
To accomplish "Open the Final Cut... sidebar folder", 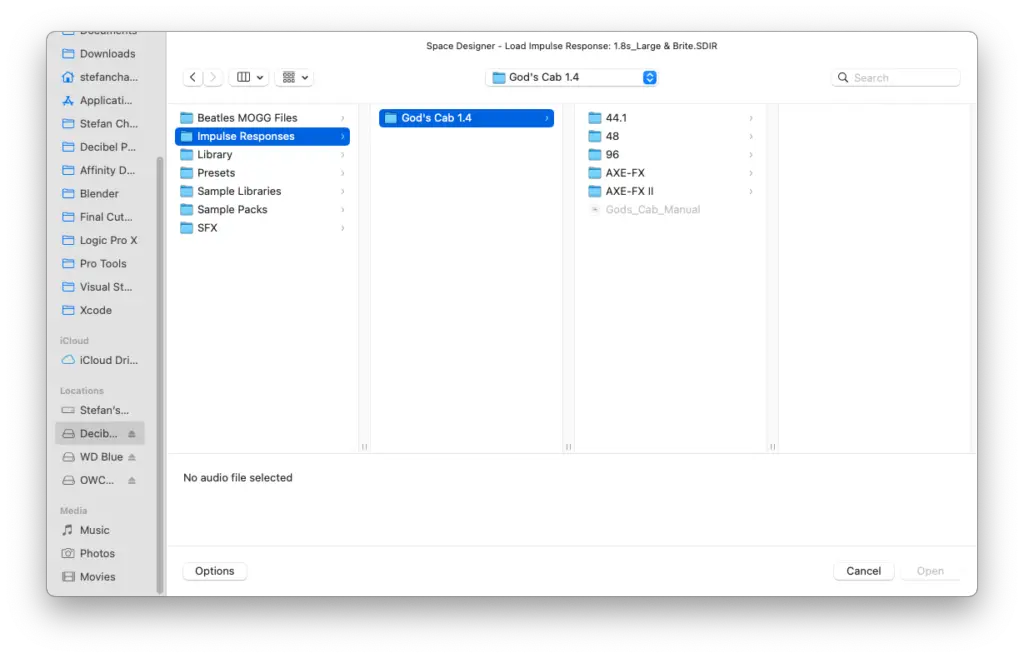I will pos(99,217).
